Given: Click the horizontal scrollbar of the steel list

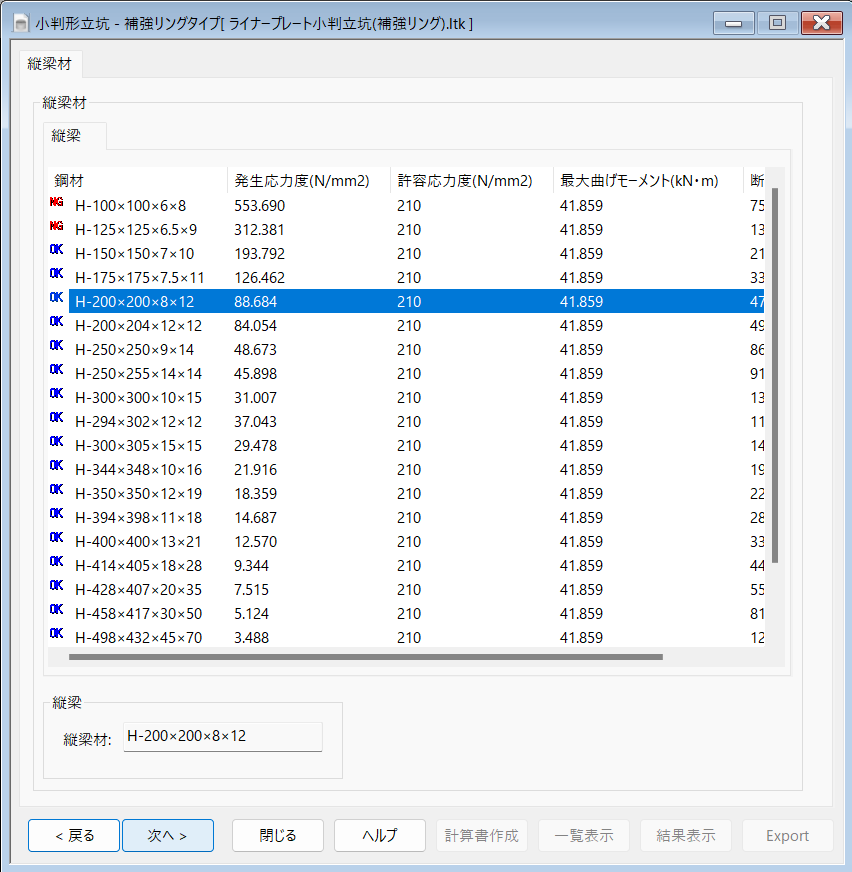Looking at the screenshot, I should pos(365,657).
